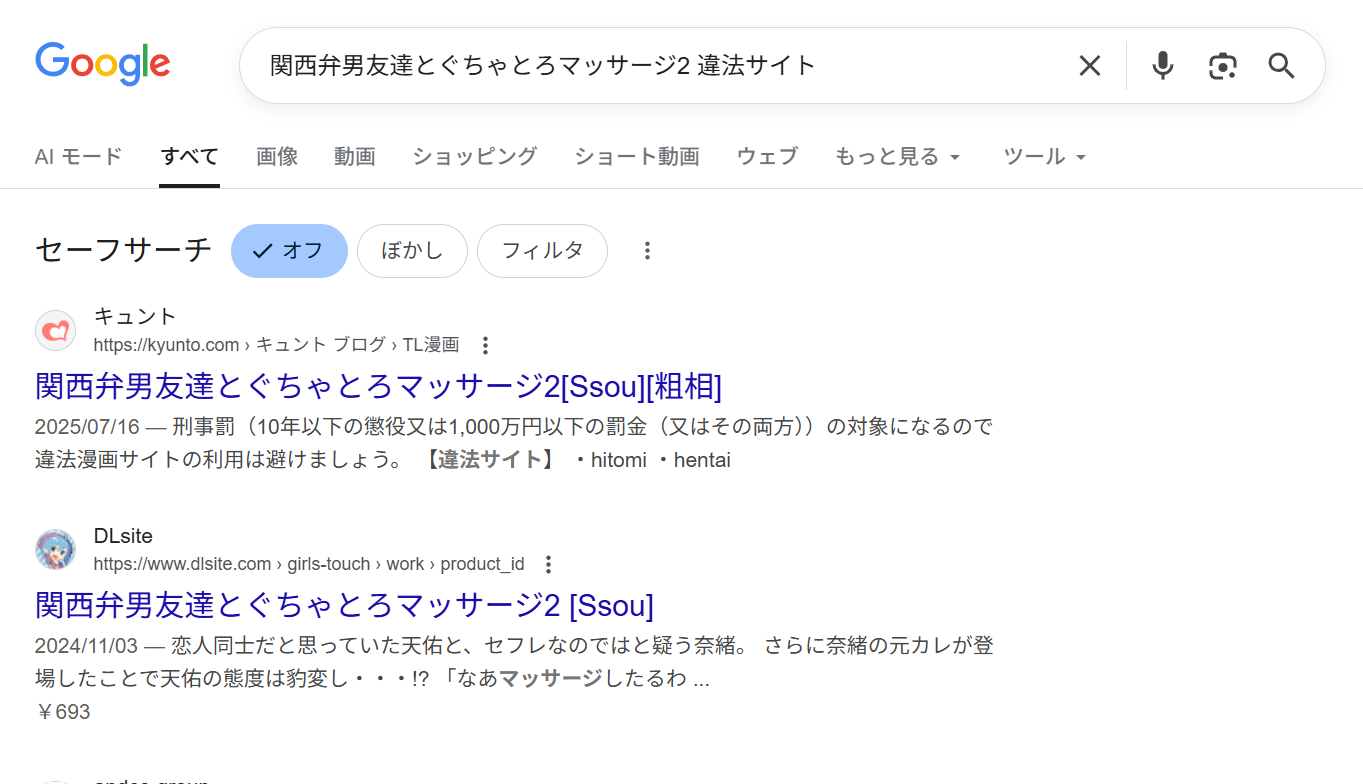
Task: Click the キュント site favicon
Action: click(x=55, y=330)
